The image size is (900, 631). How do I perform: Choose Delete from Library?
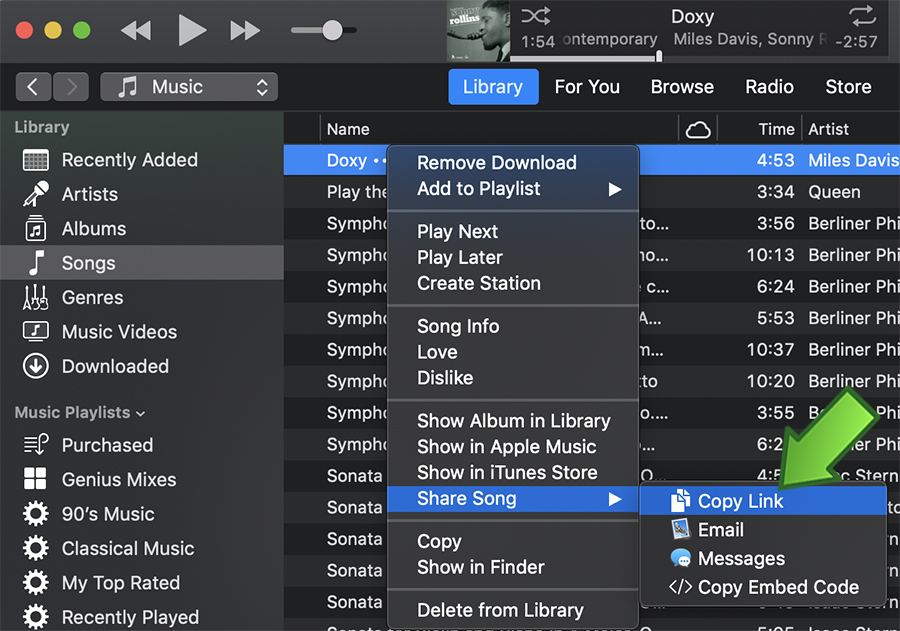point(513,610)
